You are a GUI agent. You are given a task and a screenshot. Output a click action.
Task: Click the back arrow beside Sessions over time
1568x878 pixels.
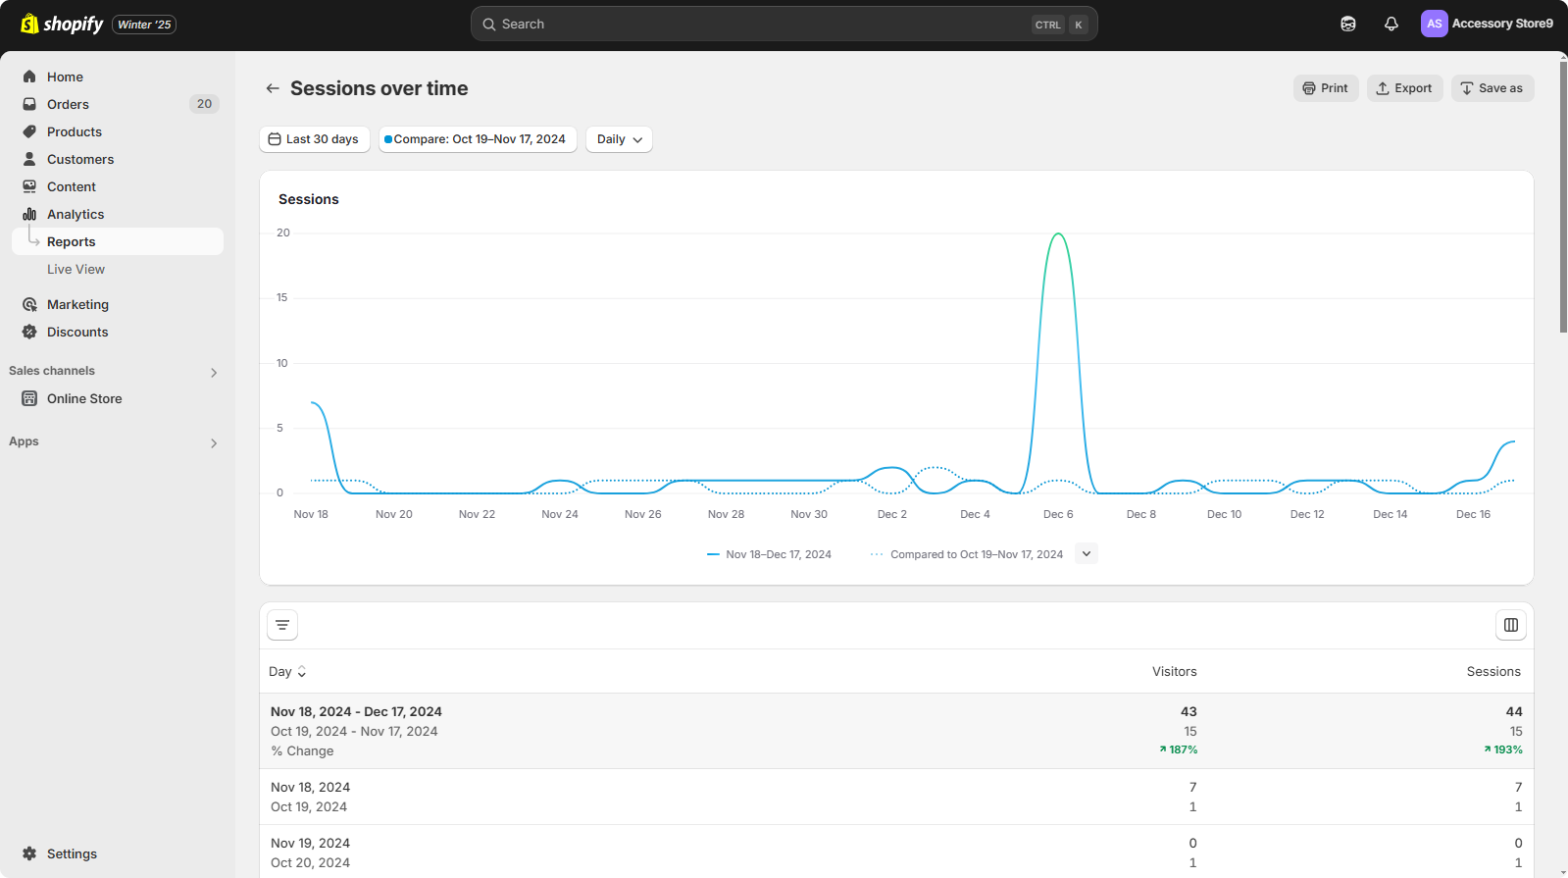click(x=272, y=89)
